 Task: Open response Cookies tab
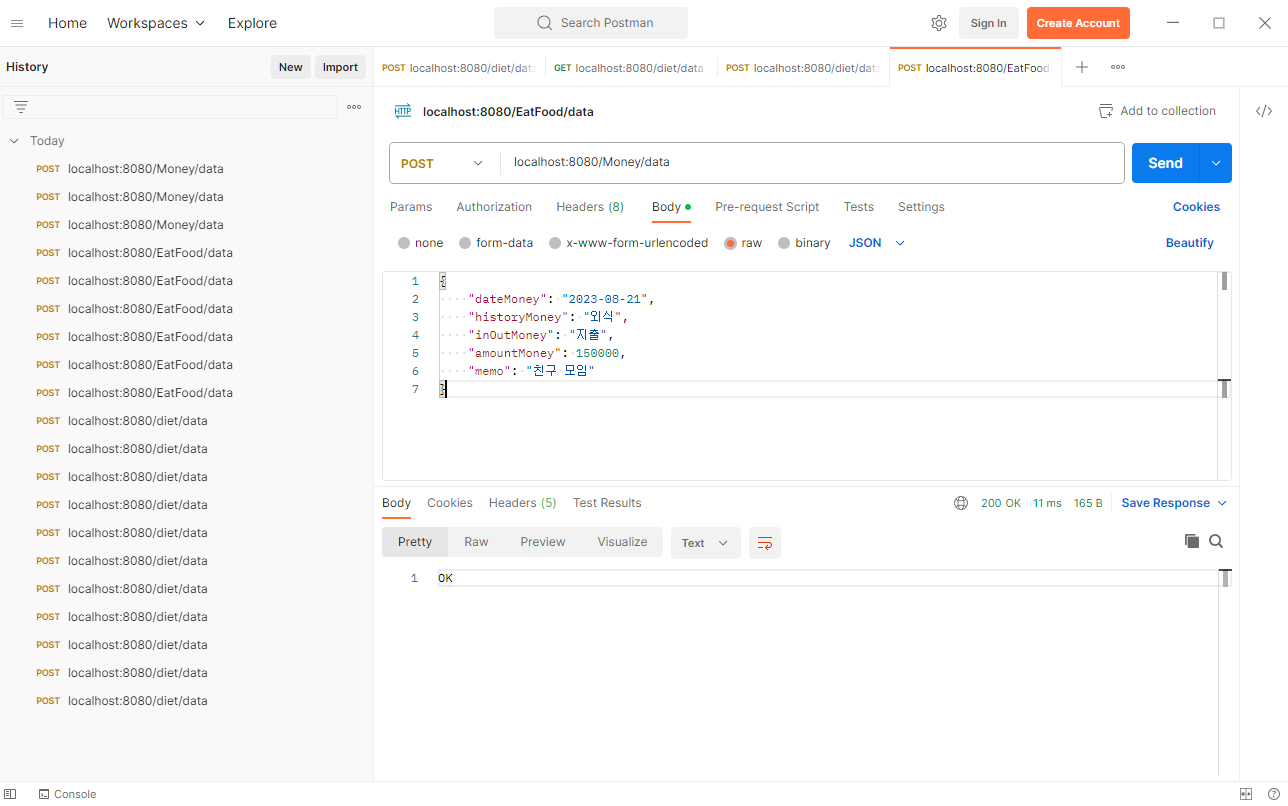point(450,503)
